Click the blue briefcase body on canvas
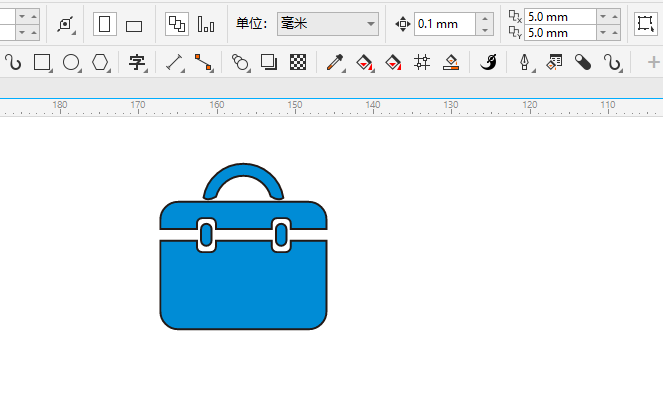The image size is (663, 408). [243, 285]
